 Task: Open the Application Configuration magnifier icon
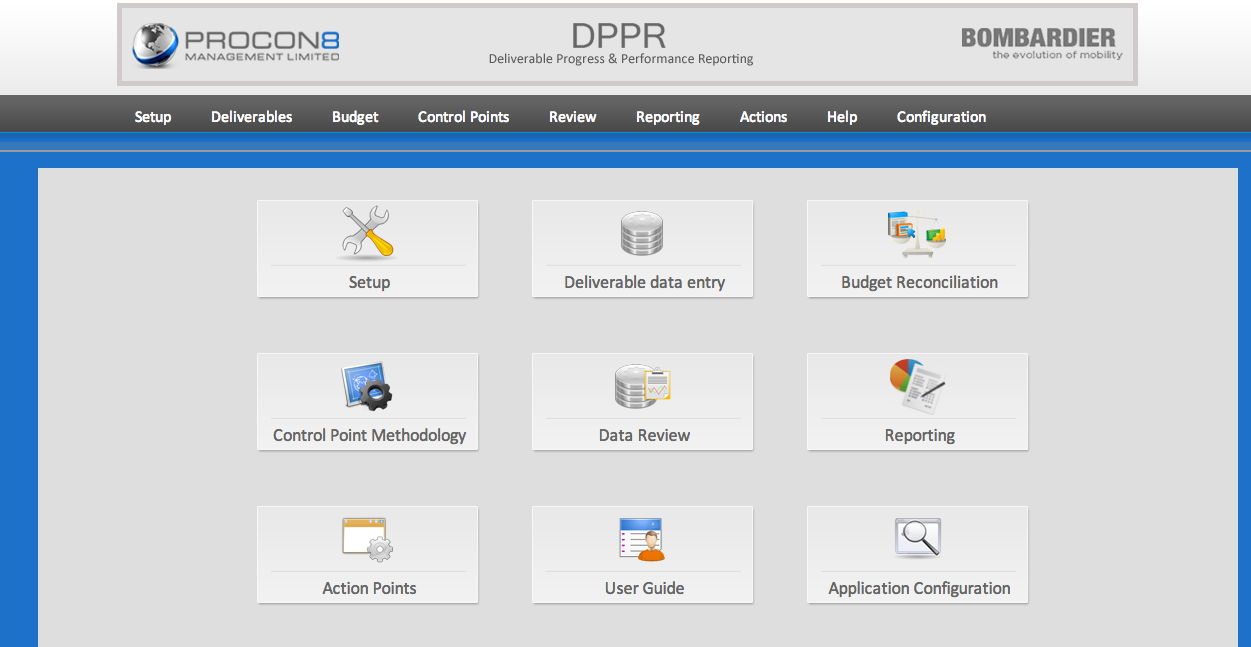918,540
